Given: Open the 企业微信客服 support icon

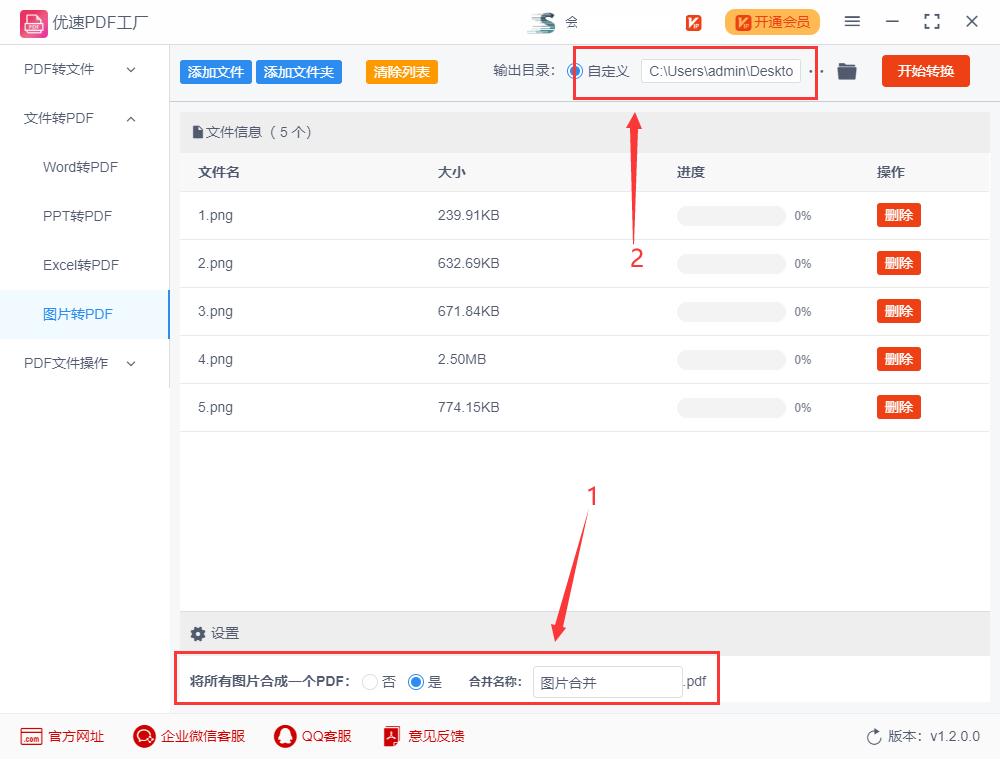Looking at the screenshot, I should [x=143, y=736].
